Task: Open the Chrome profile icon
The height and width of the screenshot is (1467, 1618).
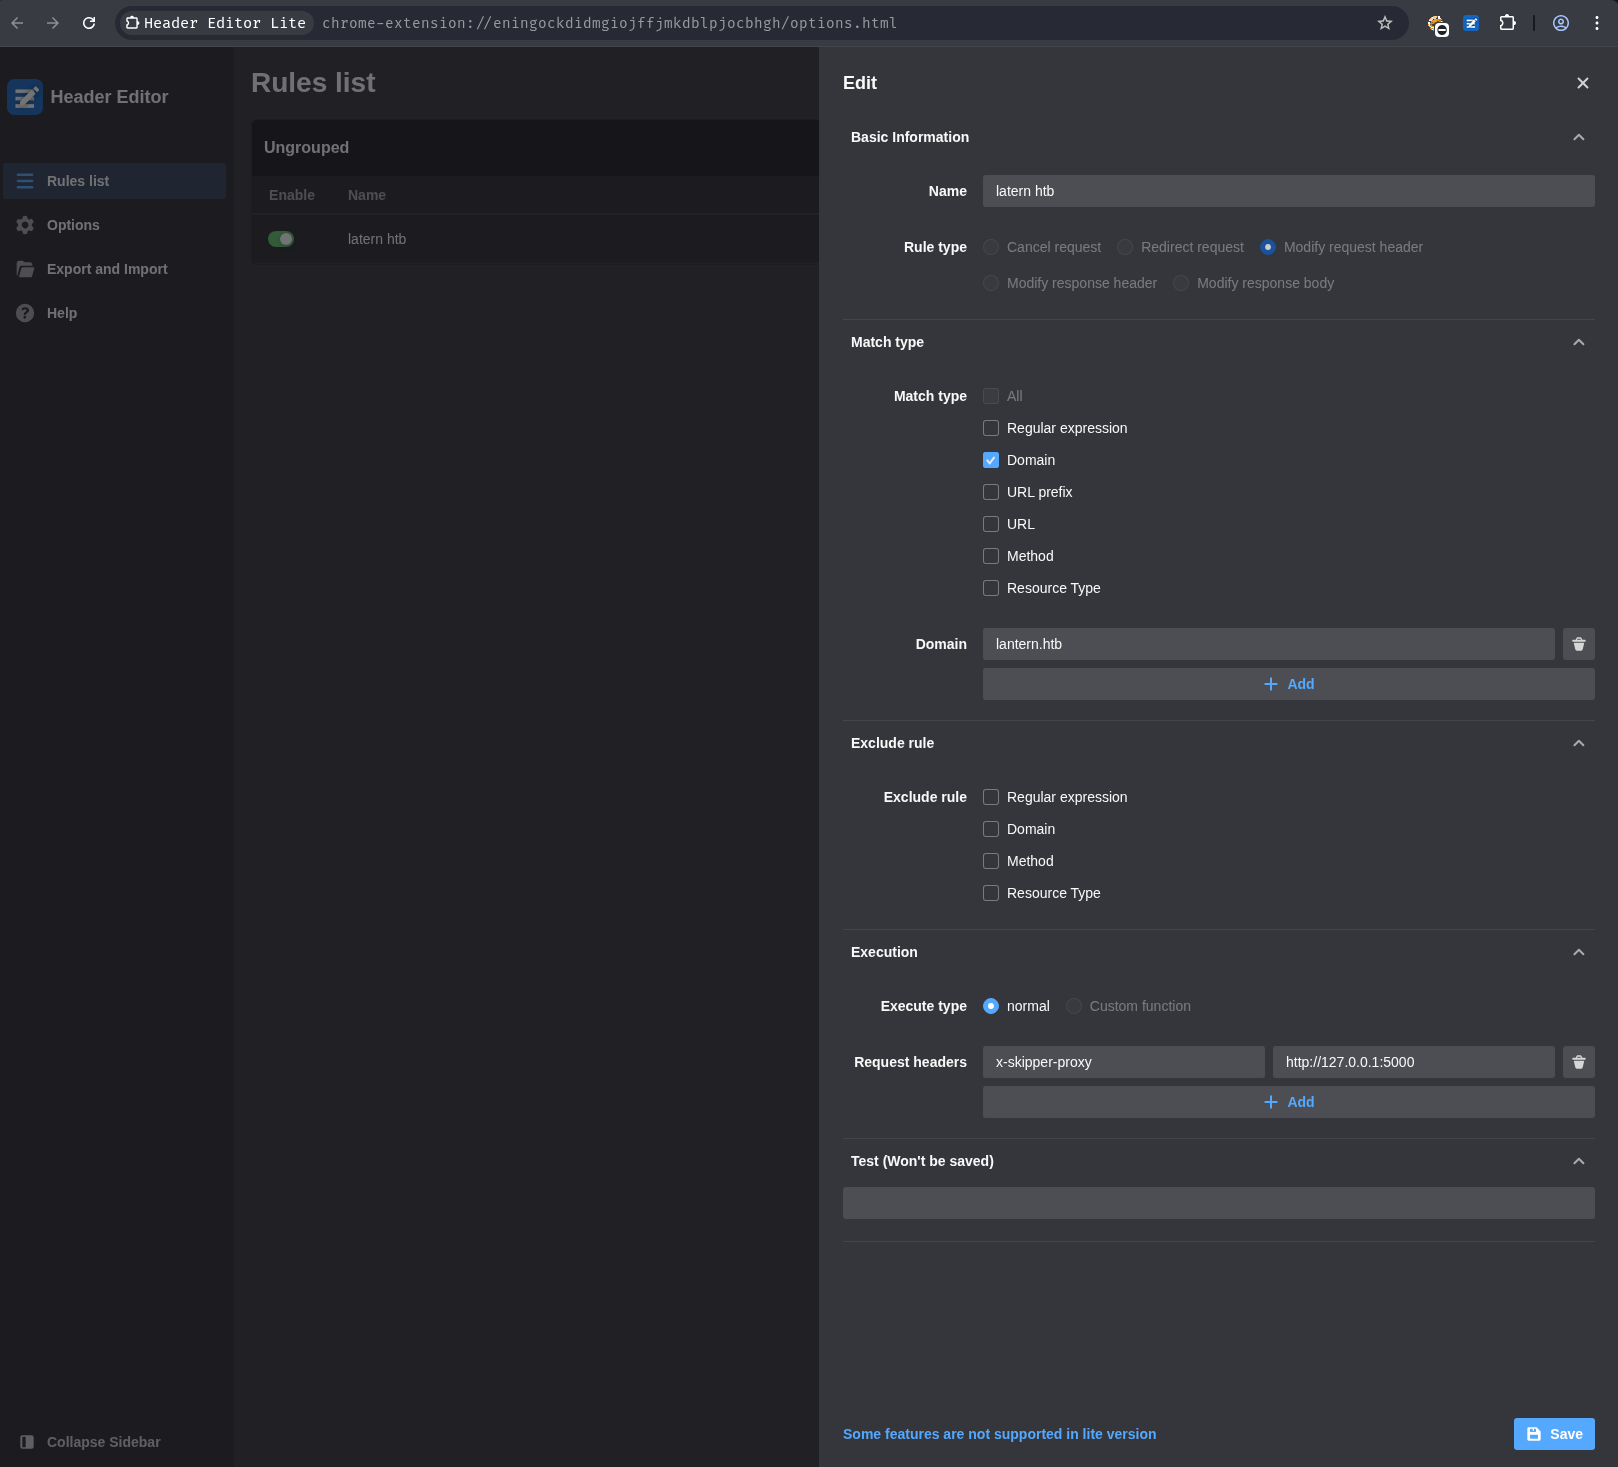Action: tap(1560, 23)
